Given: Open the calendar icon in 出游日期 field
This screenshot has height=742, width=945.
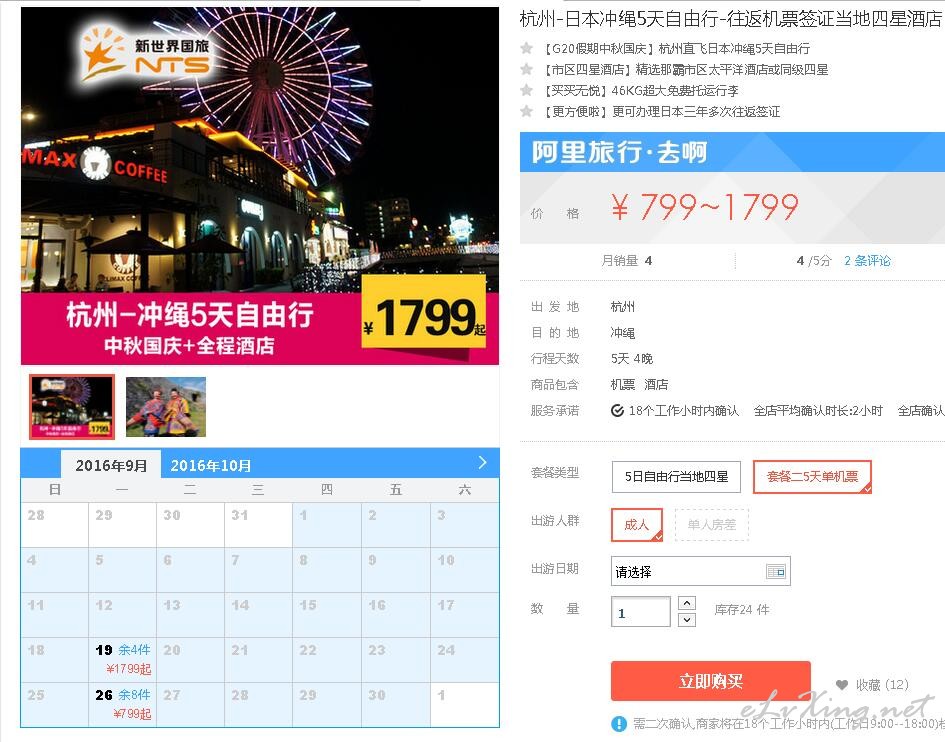Looking at the screenshot, I should 775,571.
